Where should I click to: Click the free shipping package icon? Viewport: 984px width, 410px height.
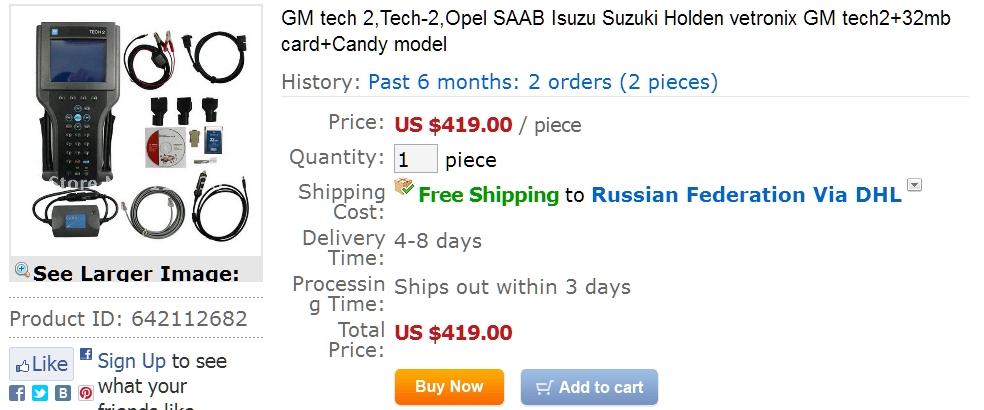[x=404, y=187]
